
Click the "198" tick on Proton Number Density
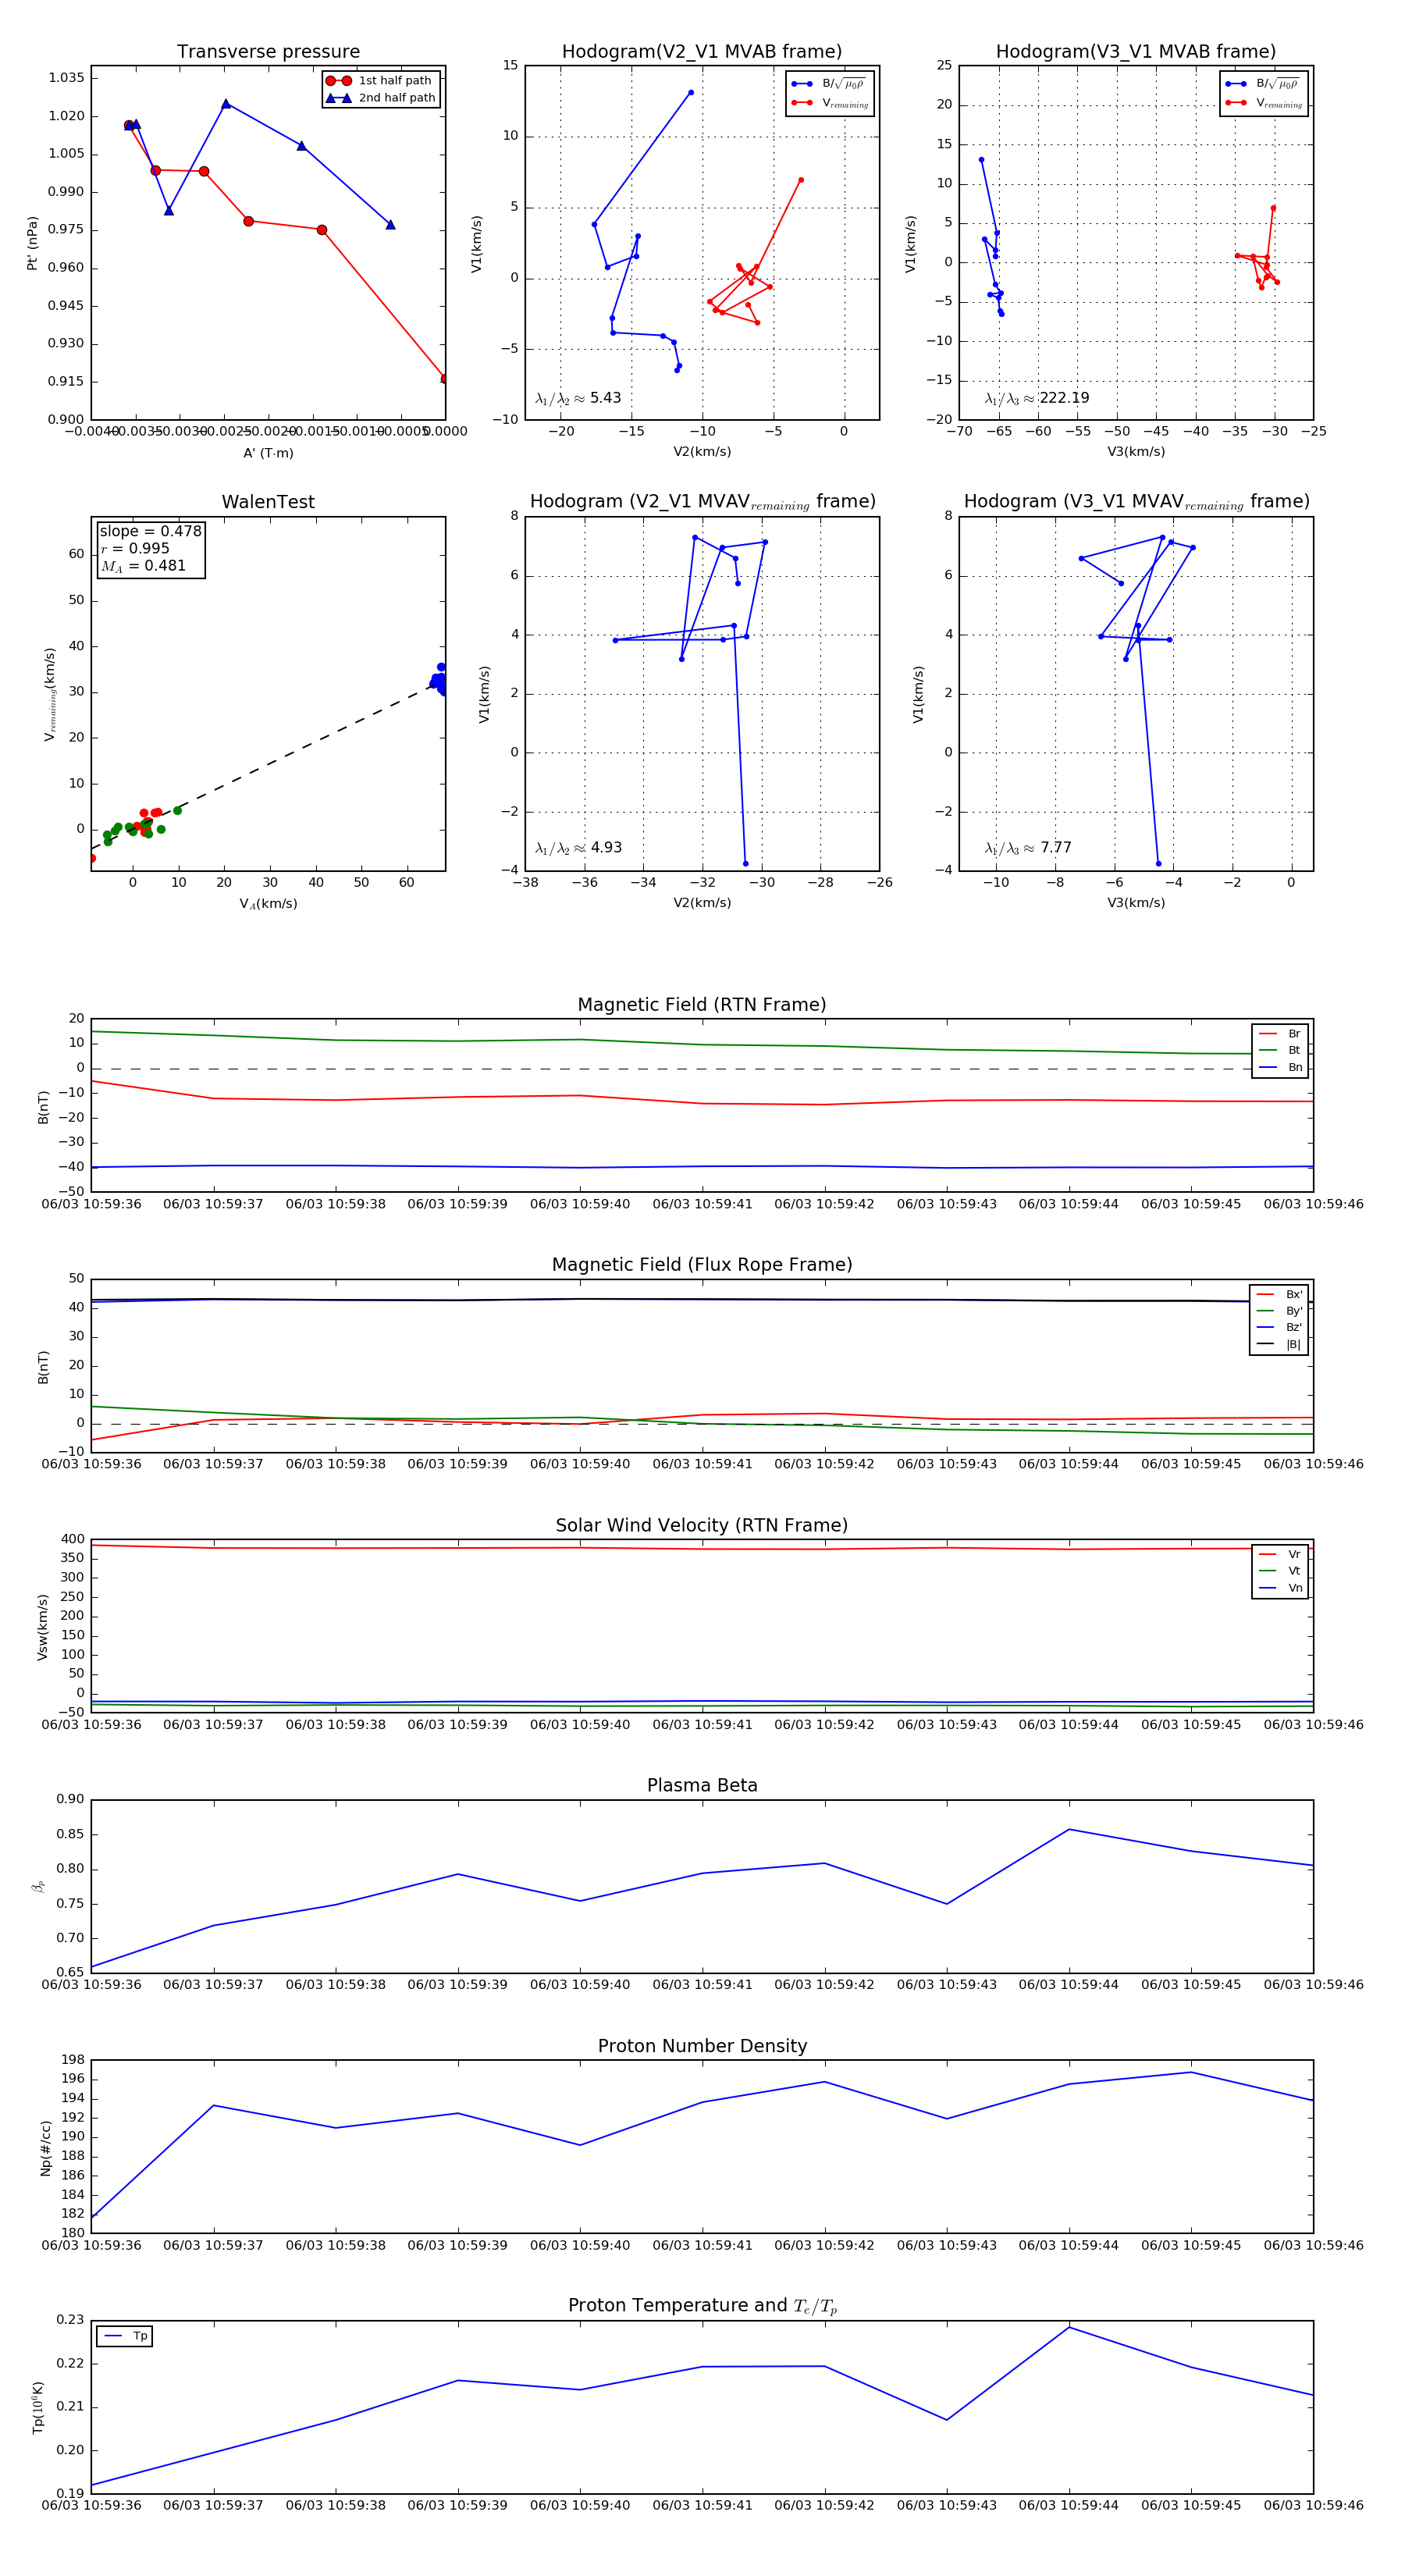(x=73, y=2060)
